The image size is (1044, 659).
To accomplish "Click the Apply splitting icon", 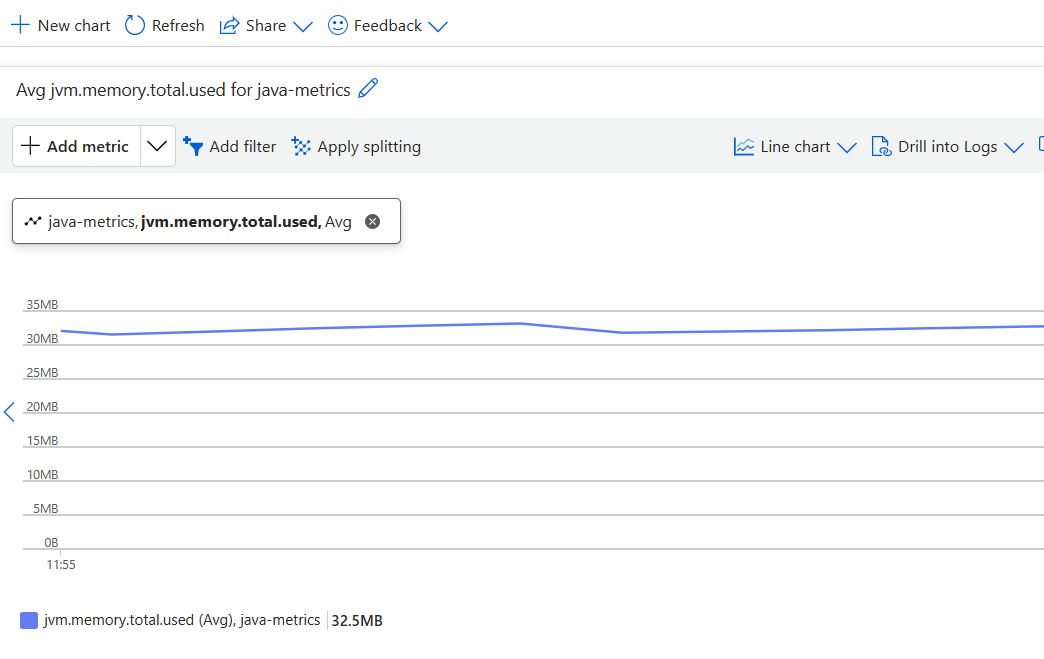I will (301, 147).
